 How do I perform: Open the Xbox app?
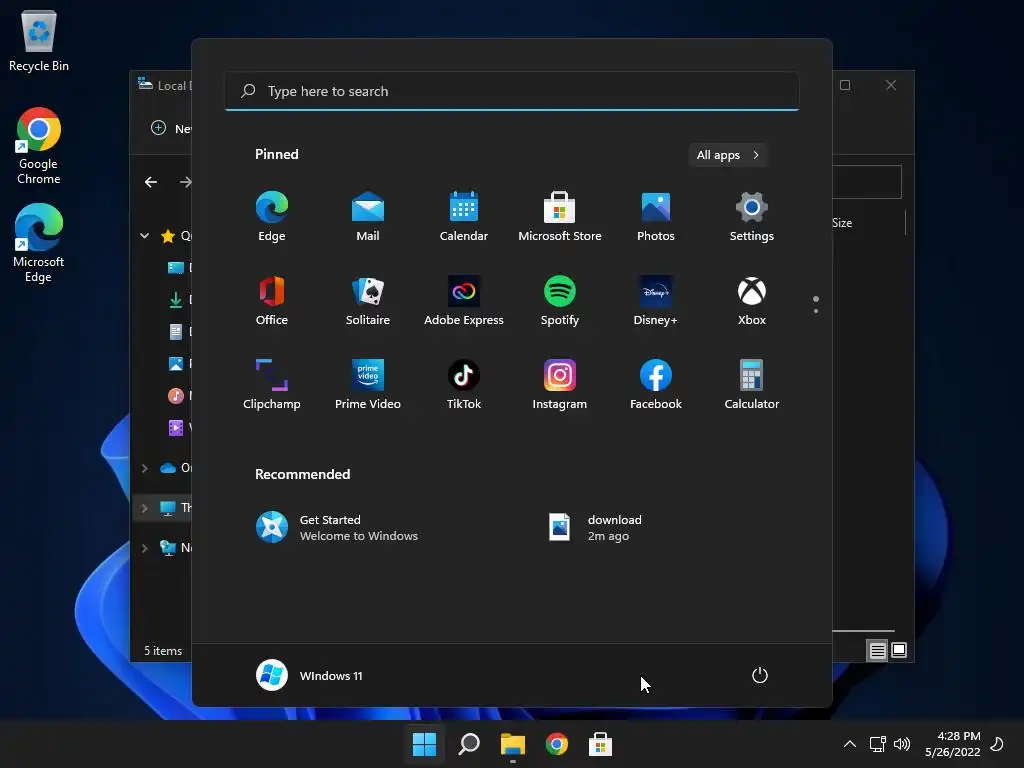click(752, 301)
